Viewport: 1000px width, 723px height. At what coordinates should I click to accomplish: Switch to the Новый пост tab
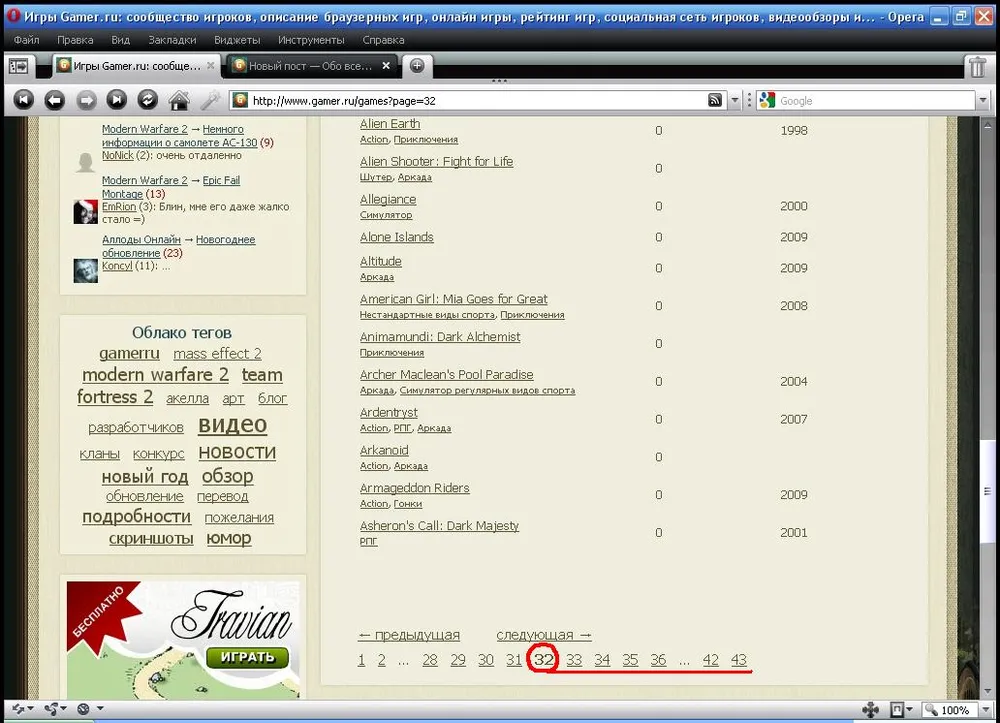pos(310,66)
